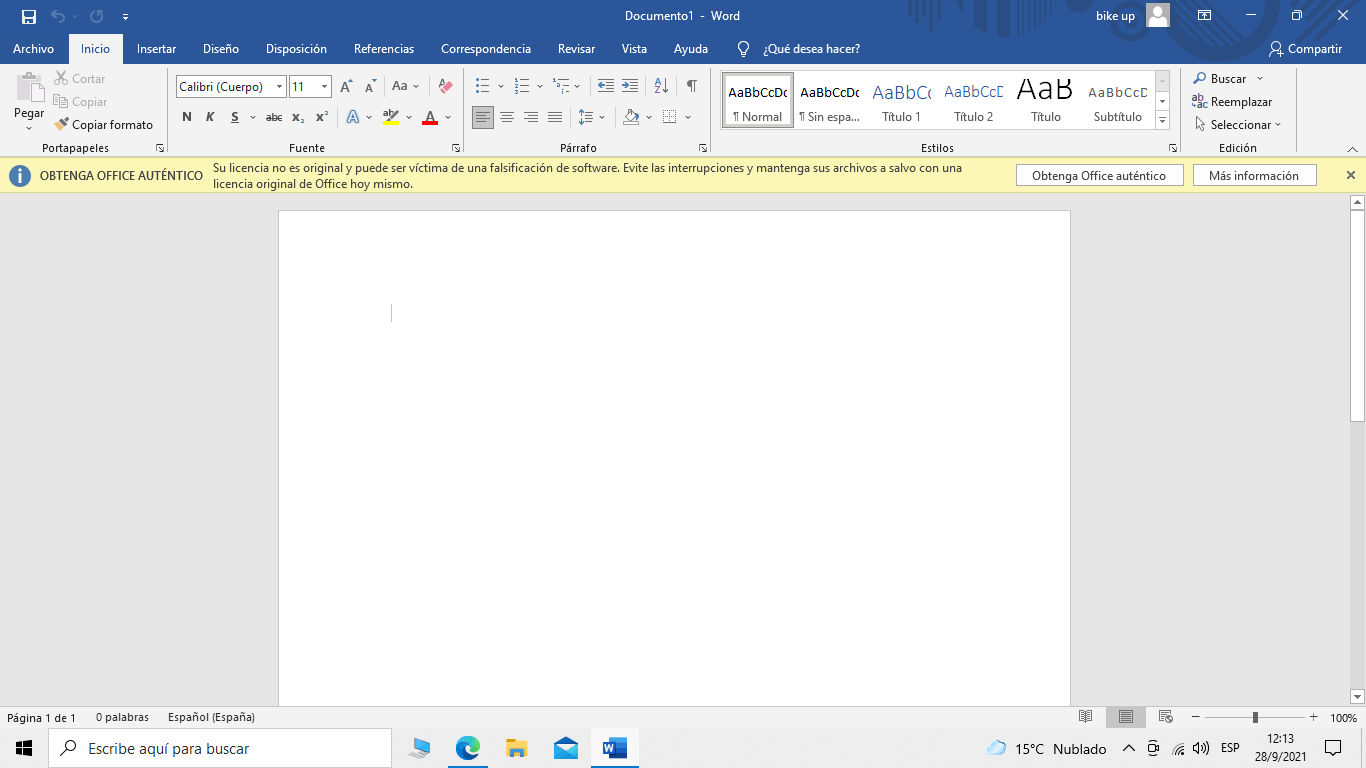Center the paragraph text
This screenshot has height=768, width=1366.
coord(507,117)
